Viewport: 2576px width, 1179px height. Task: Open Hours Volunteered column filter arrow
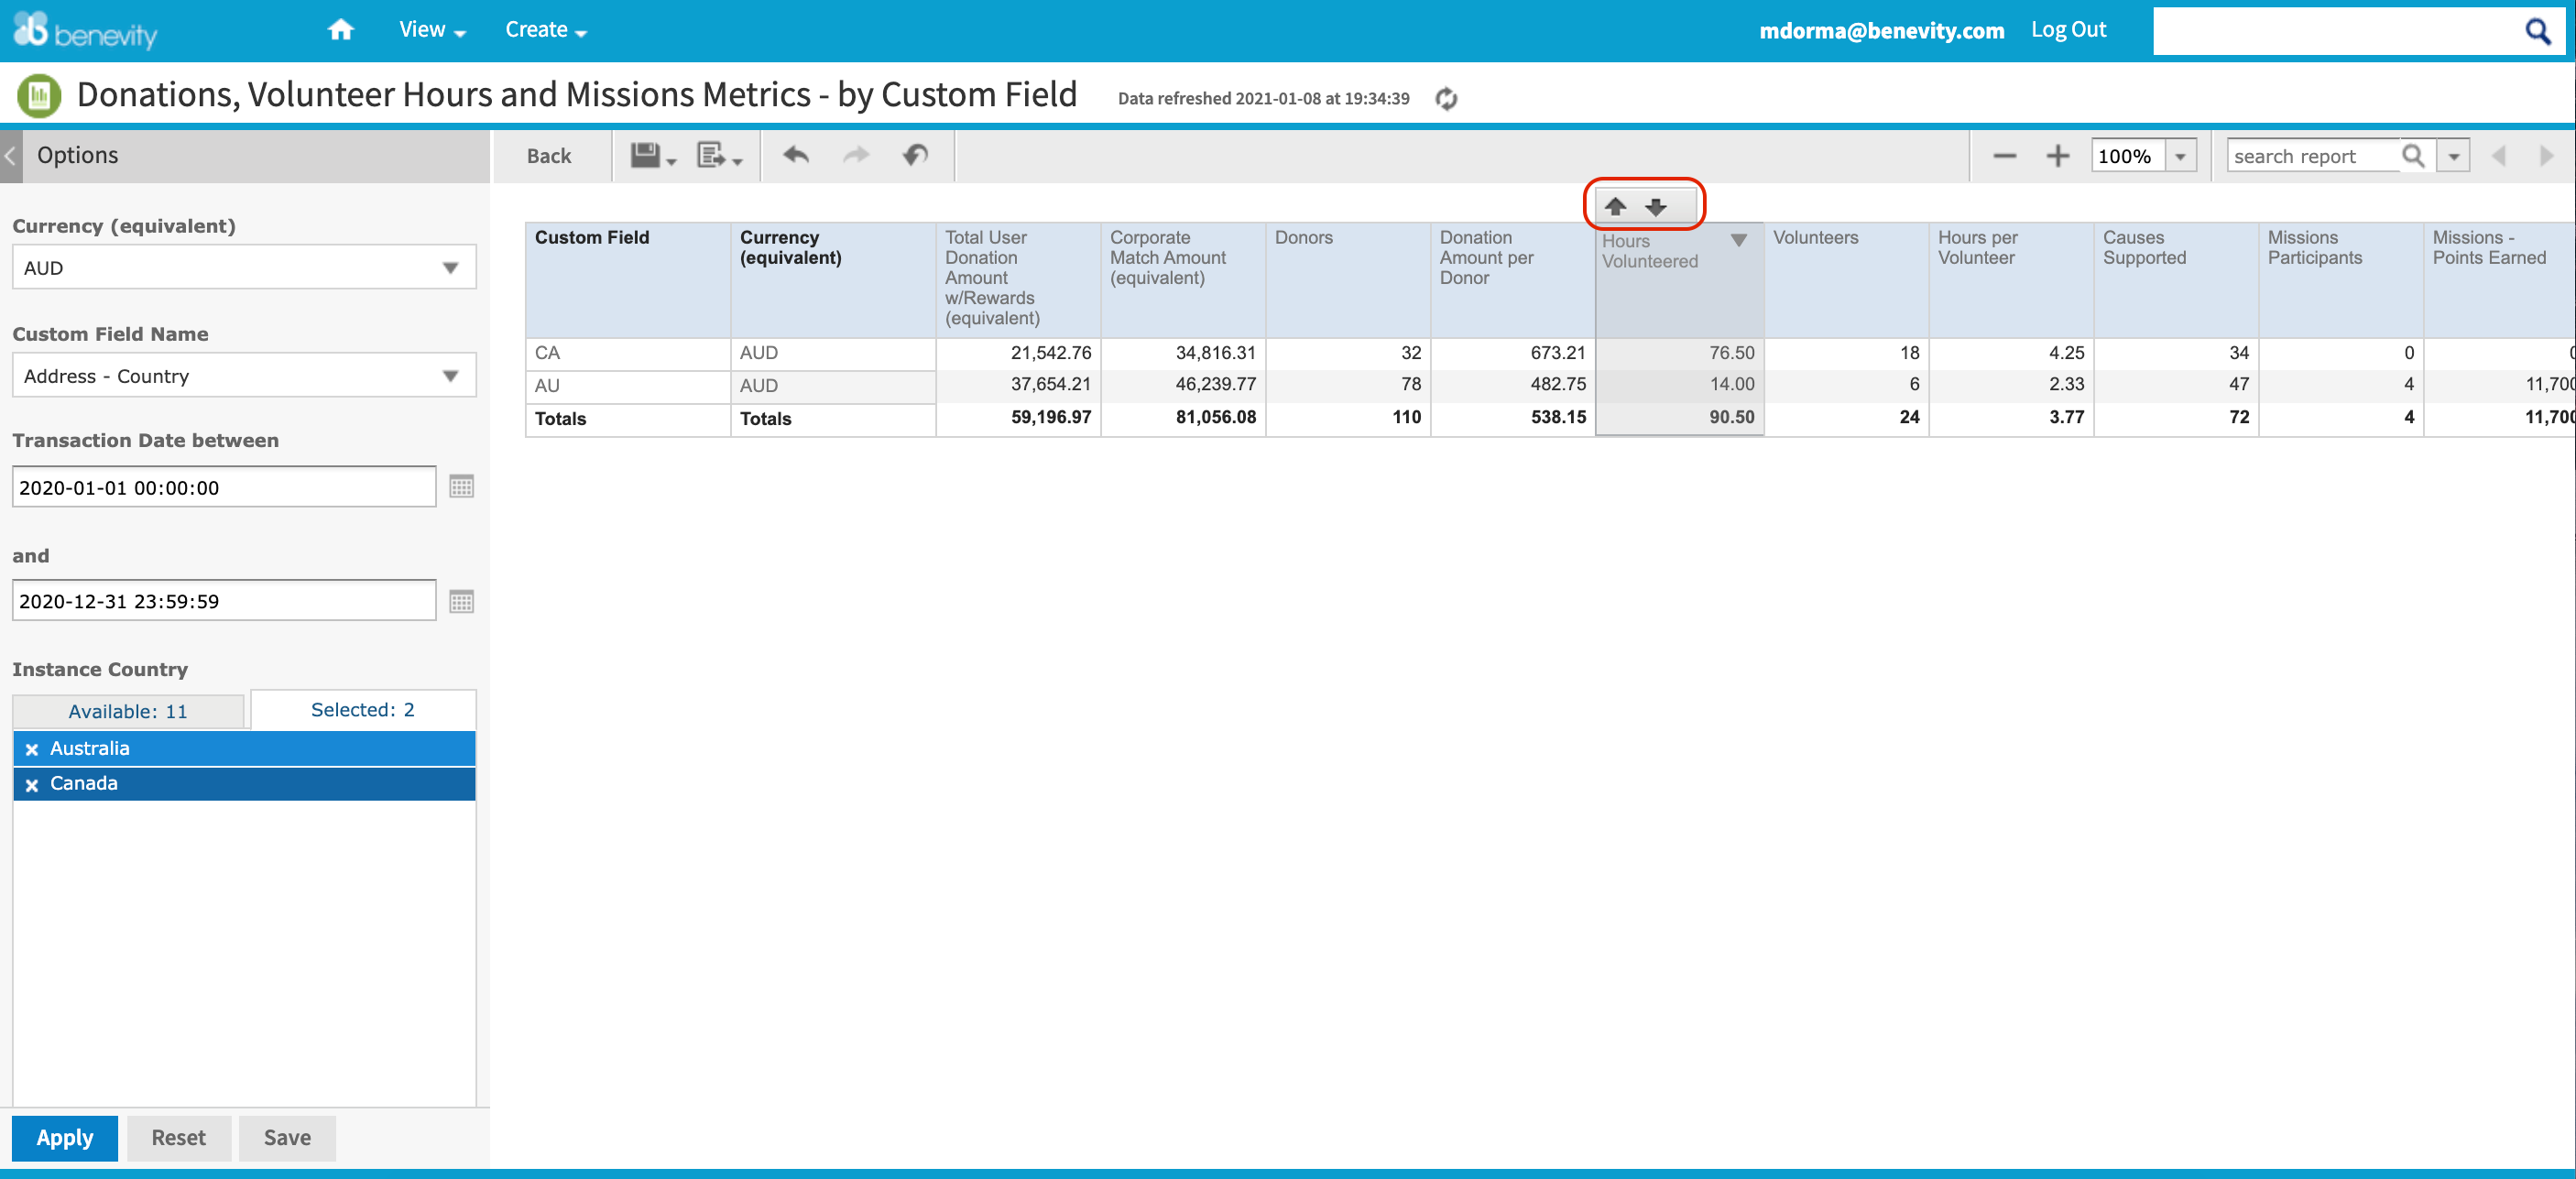pyautogui.click(x=1739, y=240)
